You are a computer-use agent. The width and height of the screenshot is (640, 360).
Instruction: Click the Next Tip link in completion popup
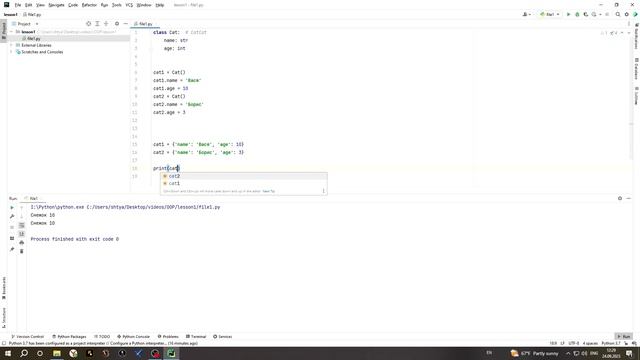(269, 191)
